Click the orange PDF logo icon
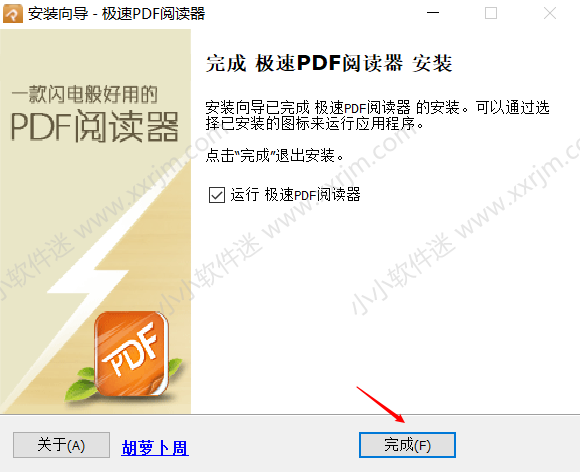This screenshot has height=472, width=580. click(x=131, y=353)
